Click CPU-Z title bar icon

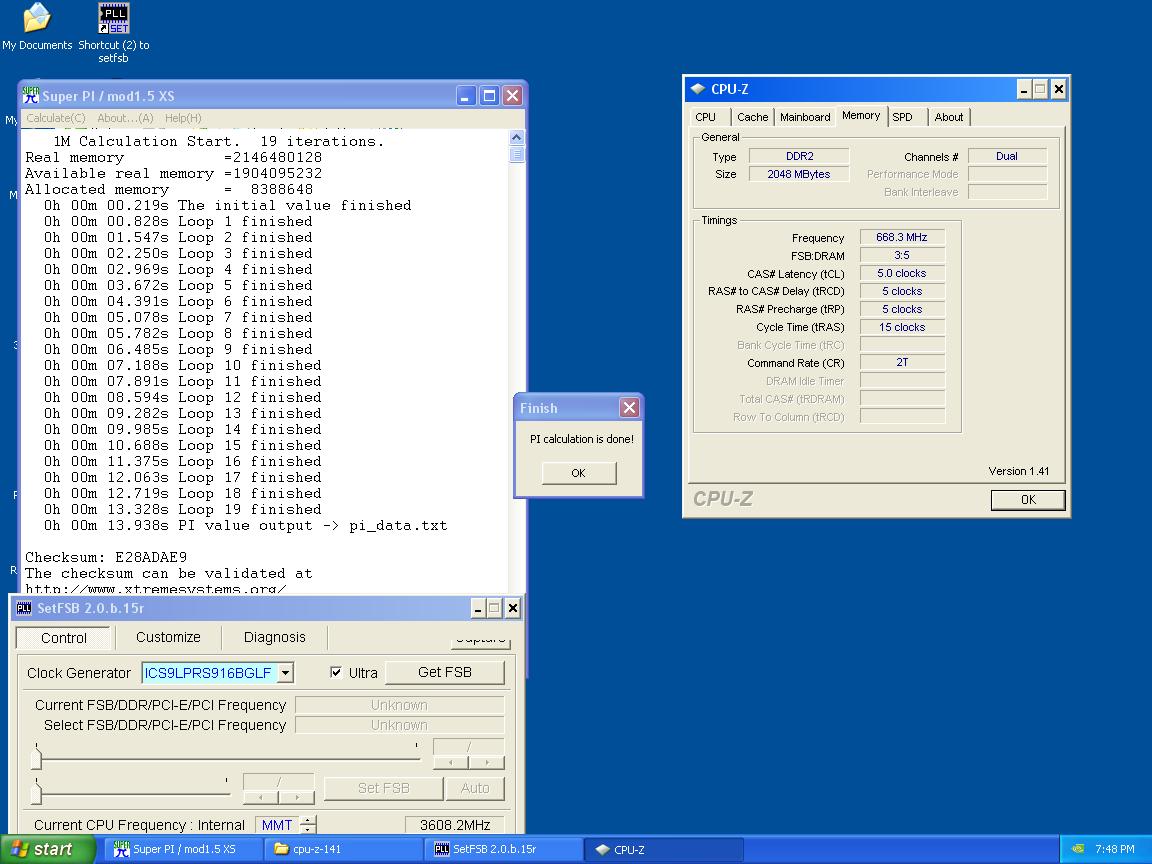697,89
